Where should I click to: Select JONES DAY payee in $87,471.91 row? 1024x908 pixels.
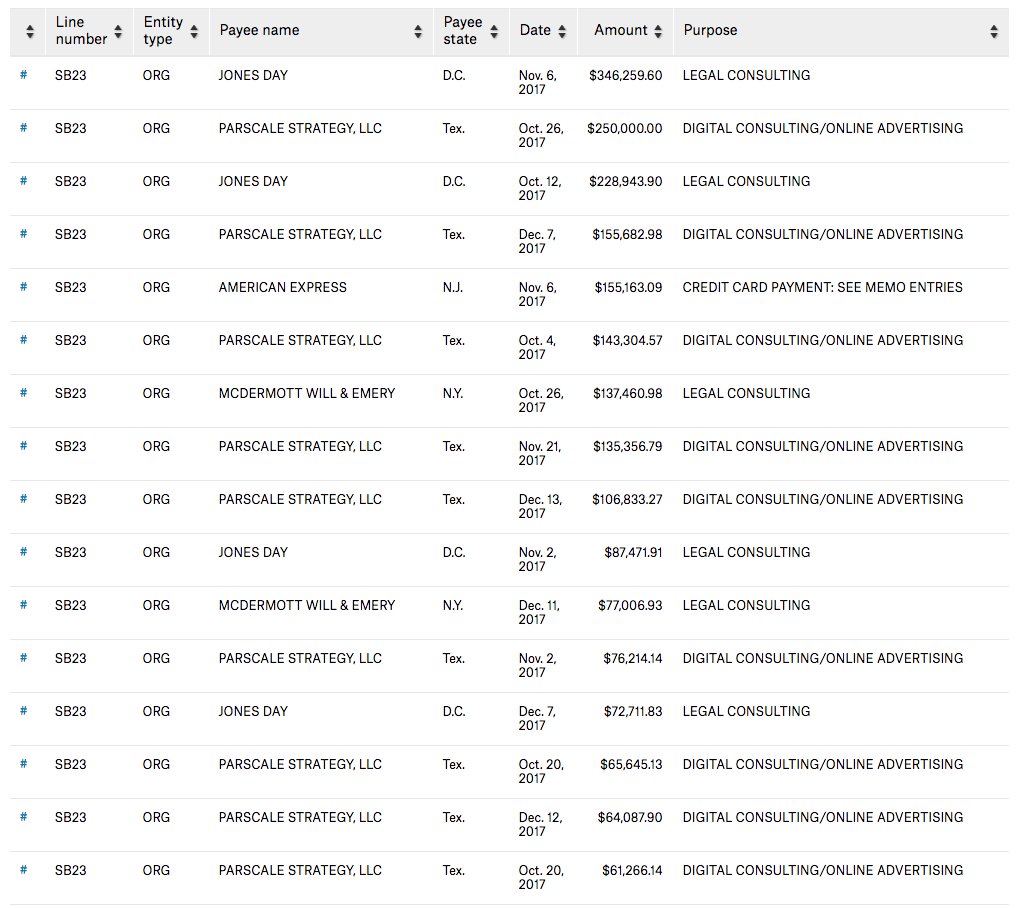(x=253, y=552)
